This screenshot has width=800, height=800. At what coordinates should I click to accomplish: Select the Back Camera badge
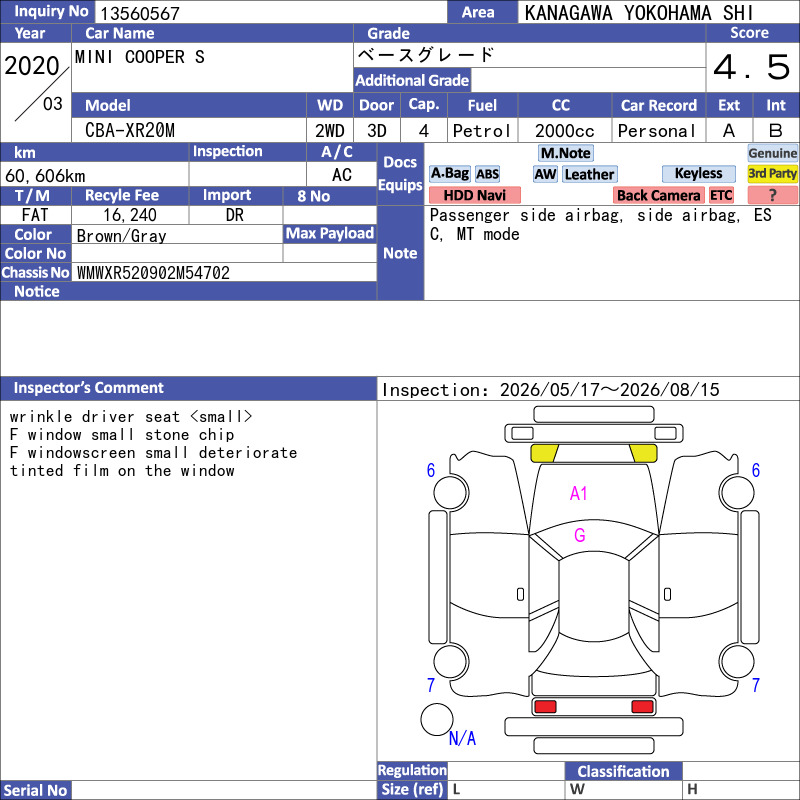tap(658, 195)
